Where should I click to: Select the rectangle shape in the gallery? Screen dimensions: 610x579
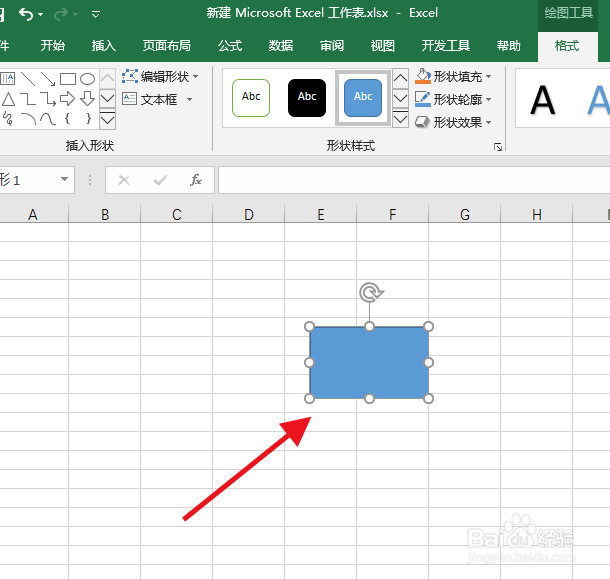point(68,79)
